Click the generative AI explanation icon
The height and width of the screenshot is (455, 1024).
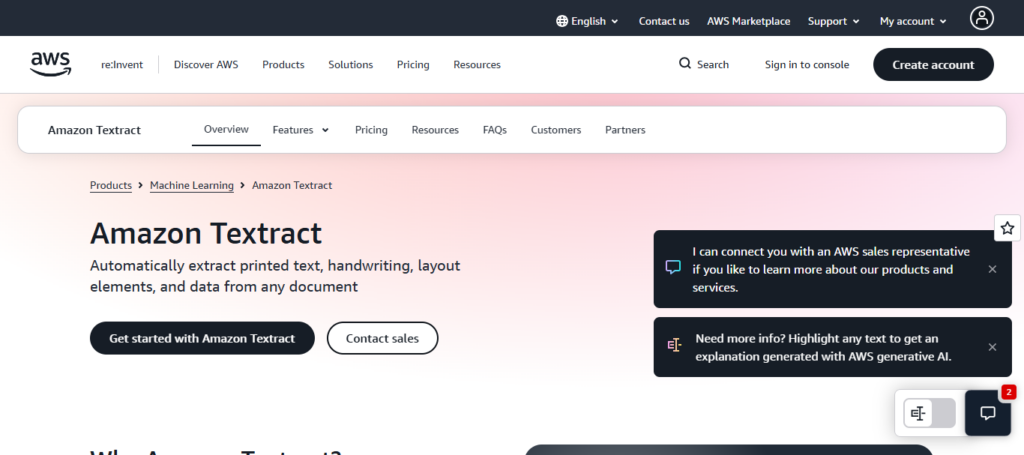(x=674, y=345)
